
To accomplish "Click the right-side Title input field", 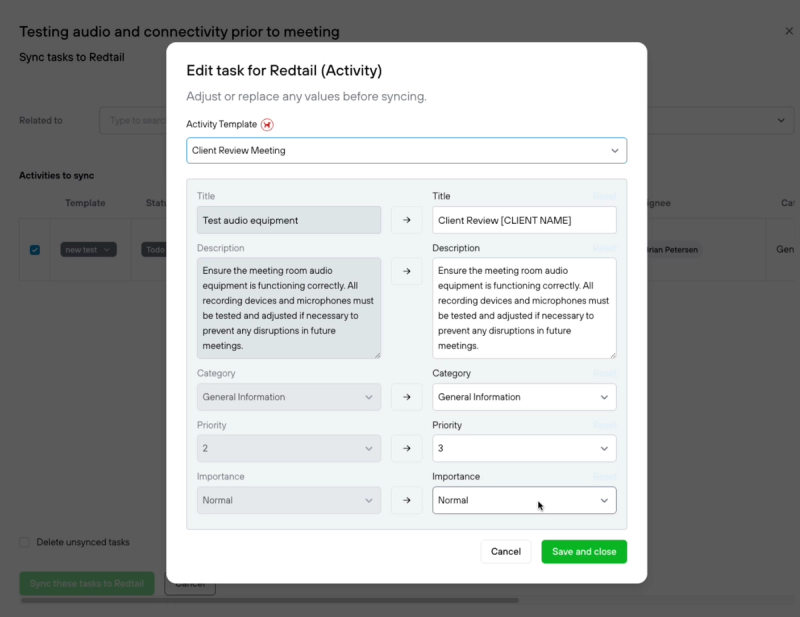I will (524, 220).
